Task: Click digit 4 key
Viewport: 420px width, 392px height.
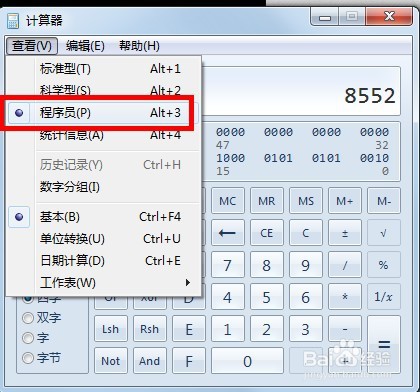Action: [228, 297]
